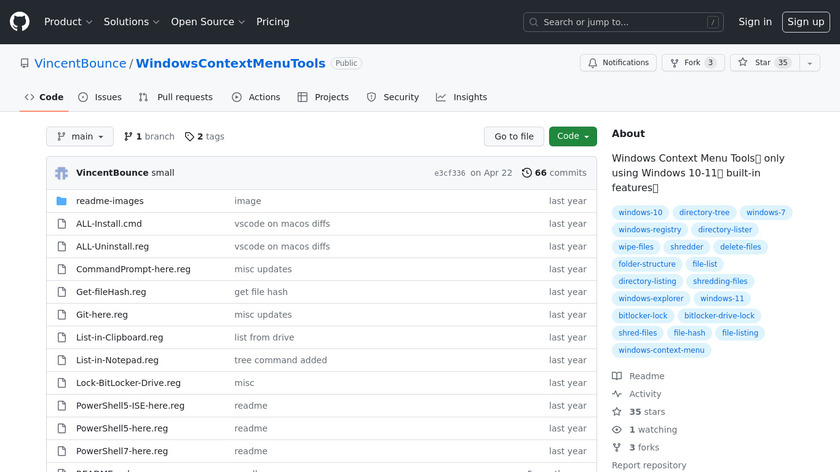Open List-in-Clipboard.reg file

click(x=119, y=338)
